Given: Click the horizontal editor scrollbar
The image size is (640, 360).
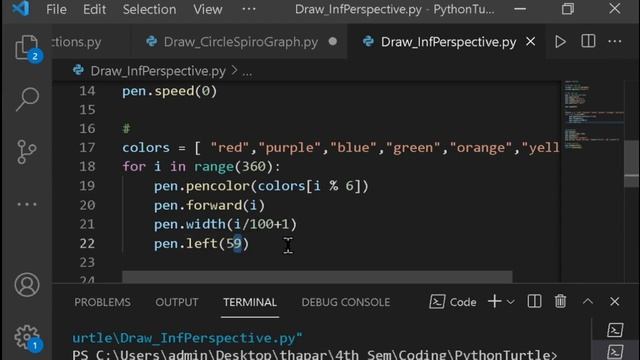Looking at the screenshot, I should [x=317, y=276].
